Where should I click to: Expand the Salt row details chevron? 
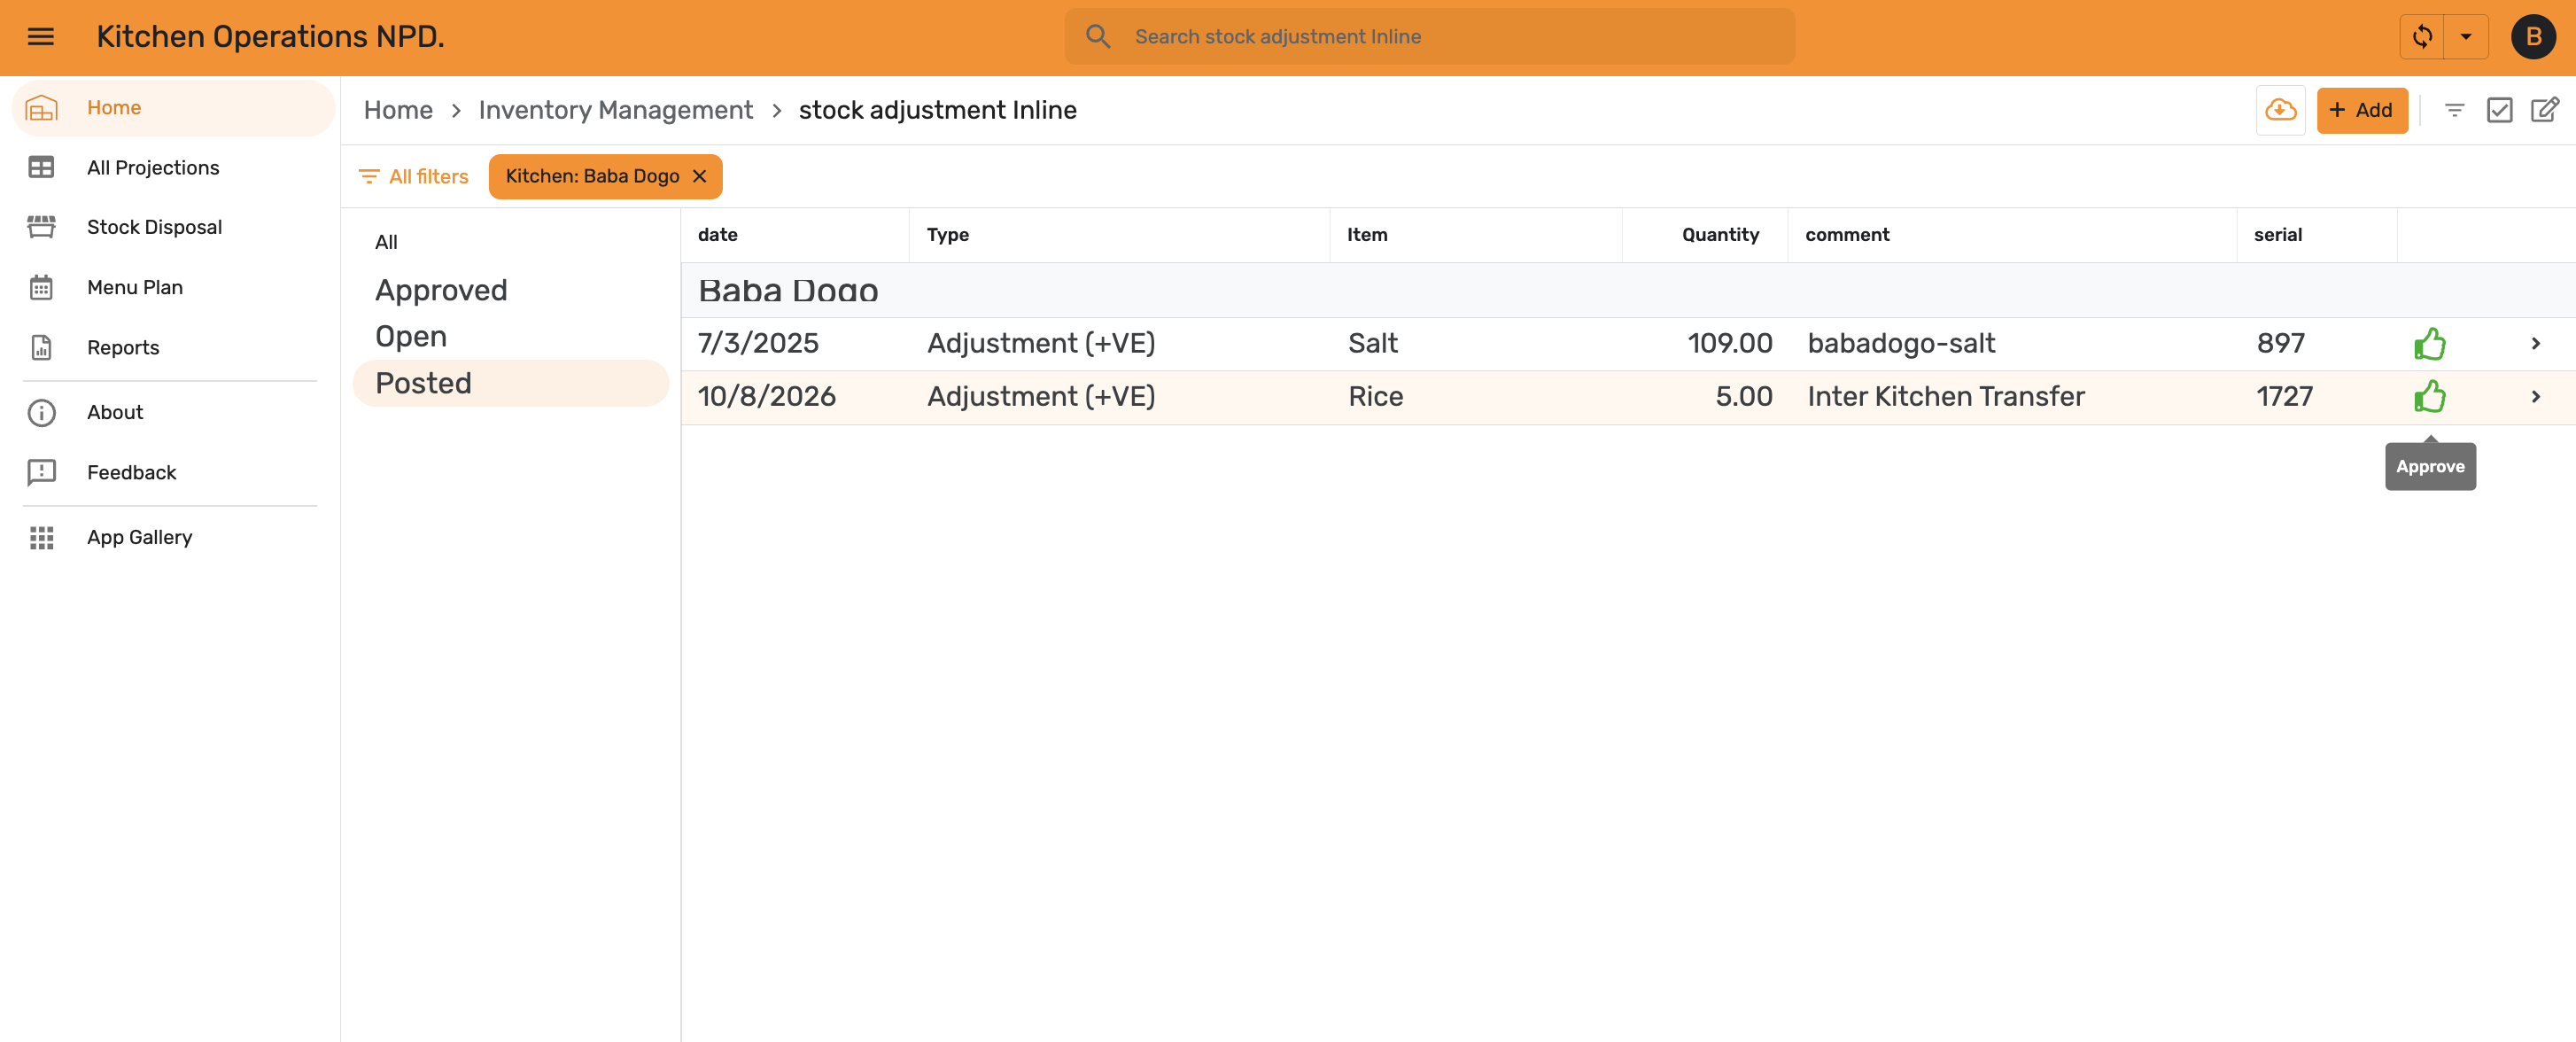click(x=2535, y=344)
